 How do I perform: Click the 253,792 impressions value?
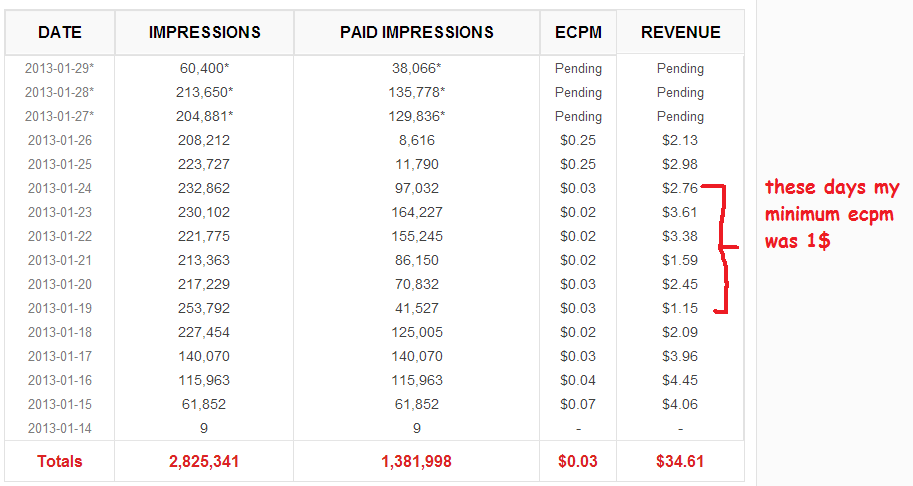204,308
